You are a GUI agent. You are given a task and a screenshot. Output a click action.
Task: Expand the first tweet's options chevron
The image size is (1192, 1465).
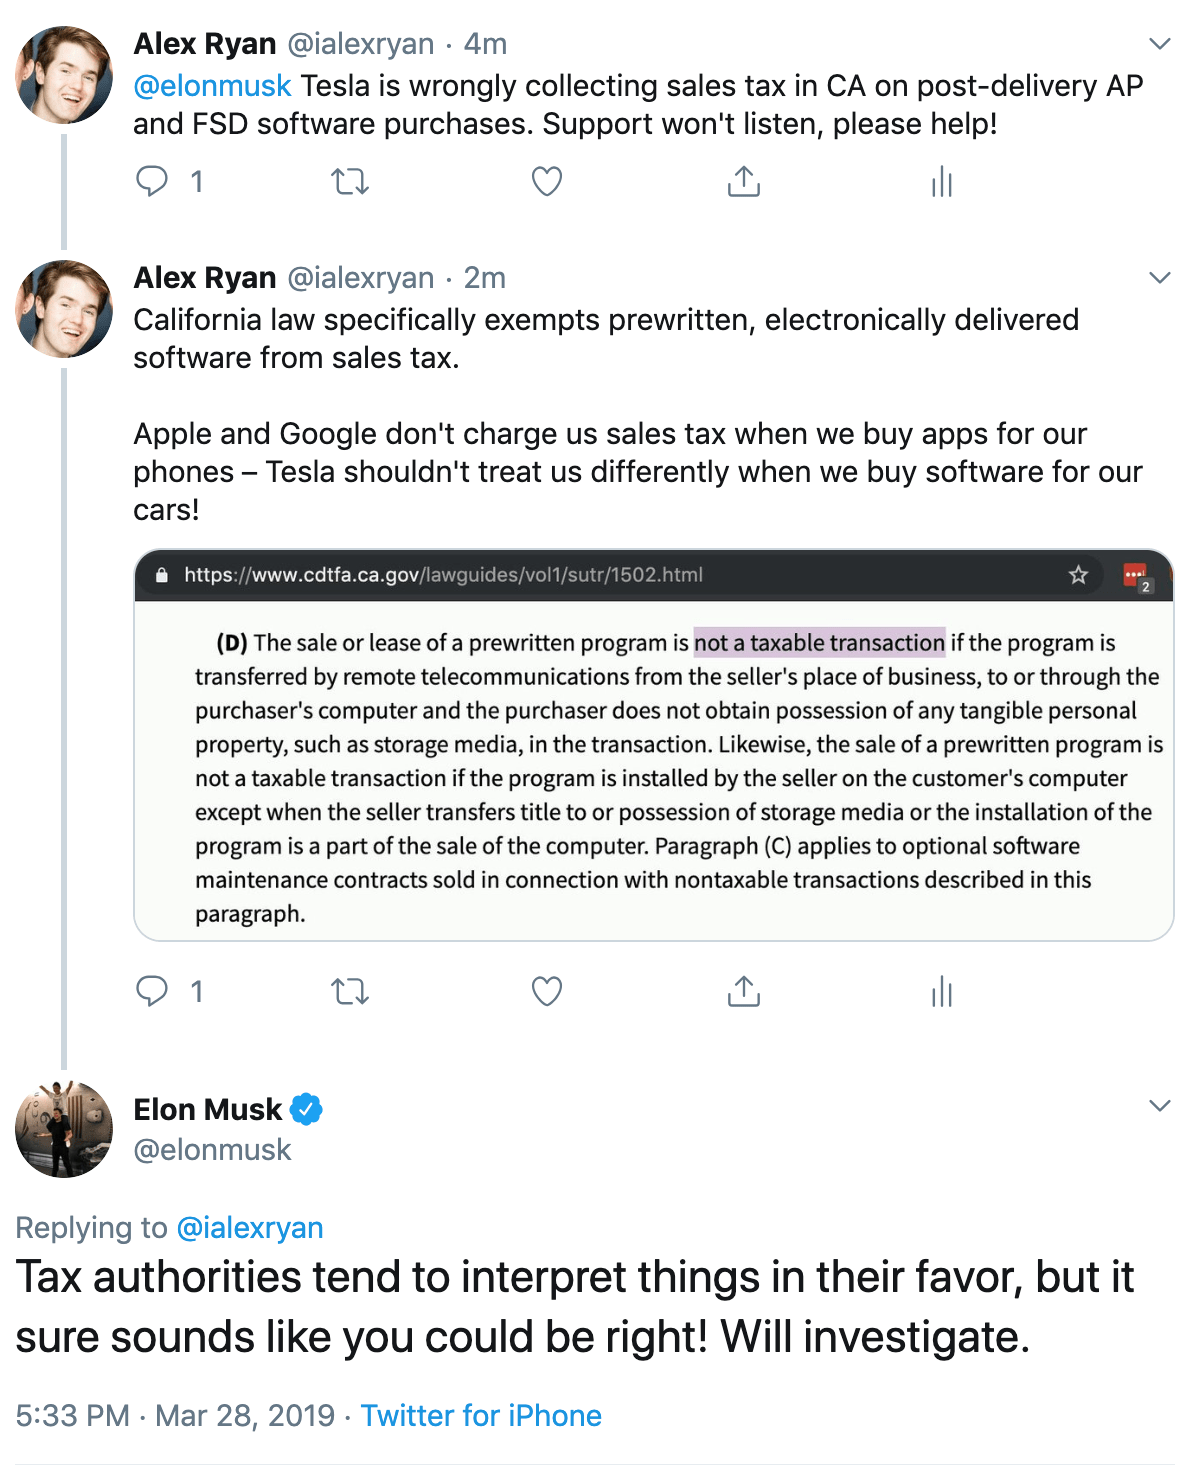(1159, 44)
